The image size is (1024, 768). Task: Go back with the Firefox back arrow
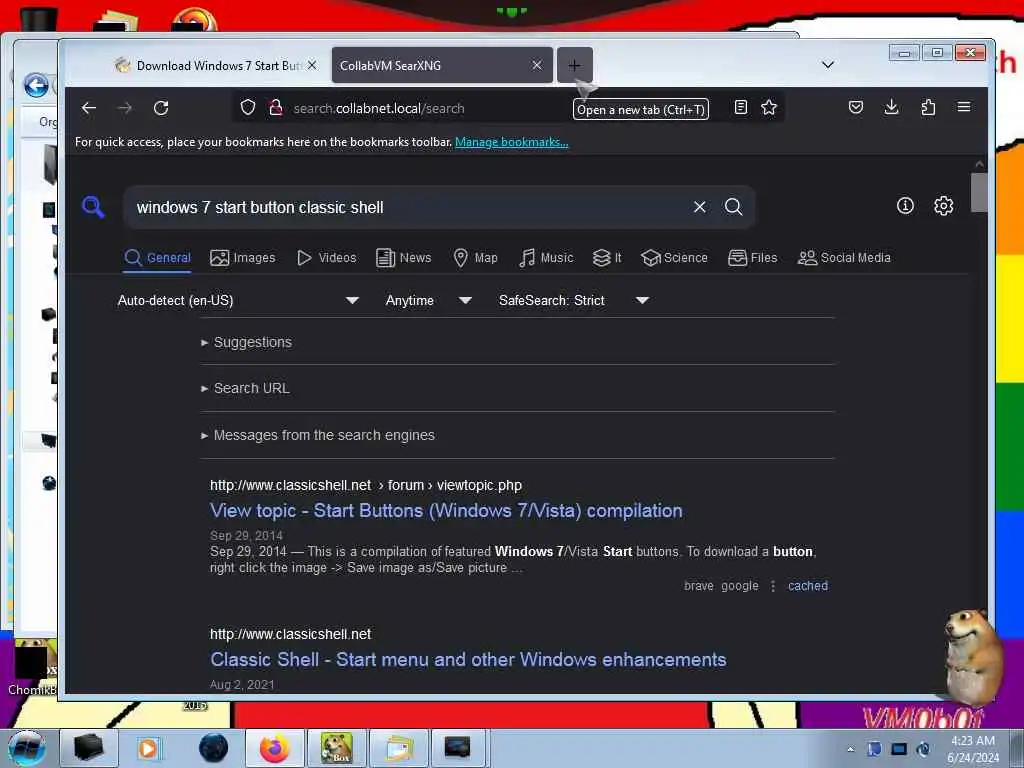[x=89, y=108]
